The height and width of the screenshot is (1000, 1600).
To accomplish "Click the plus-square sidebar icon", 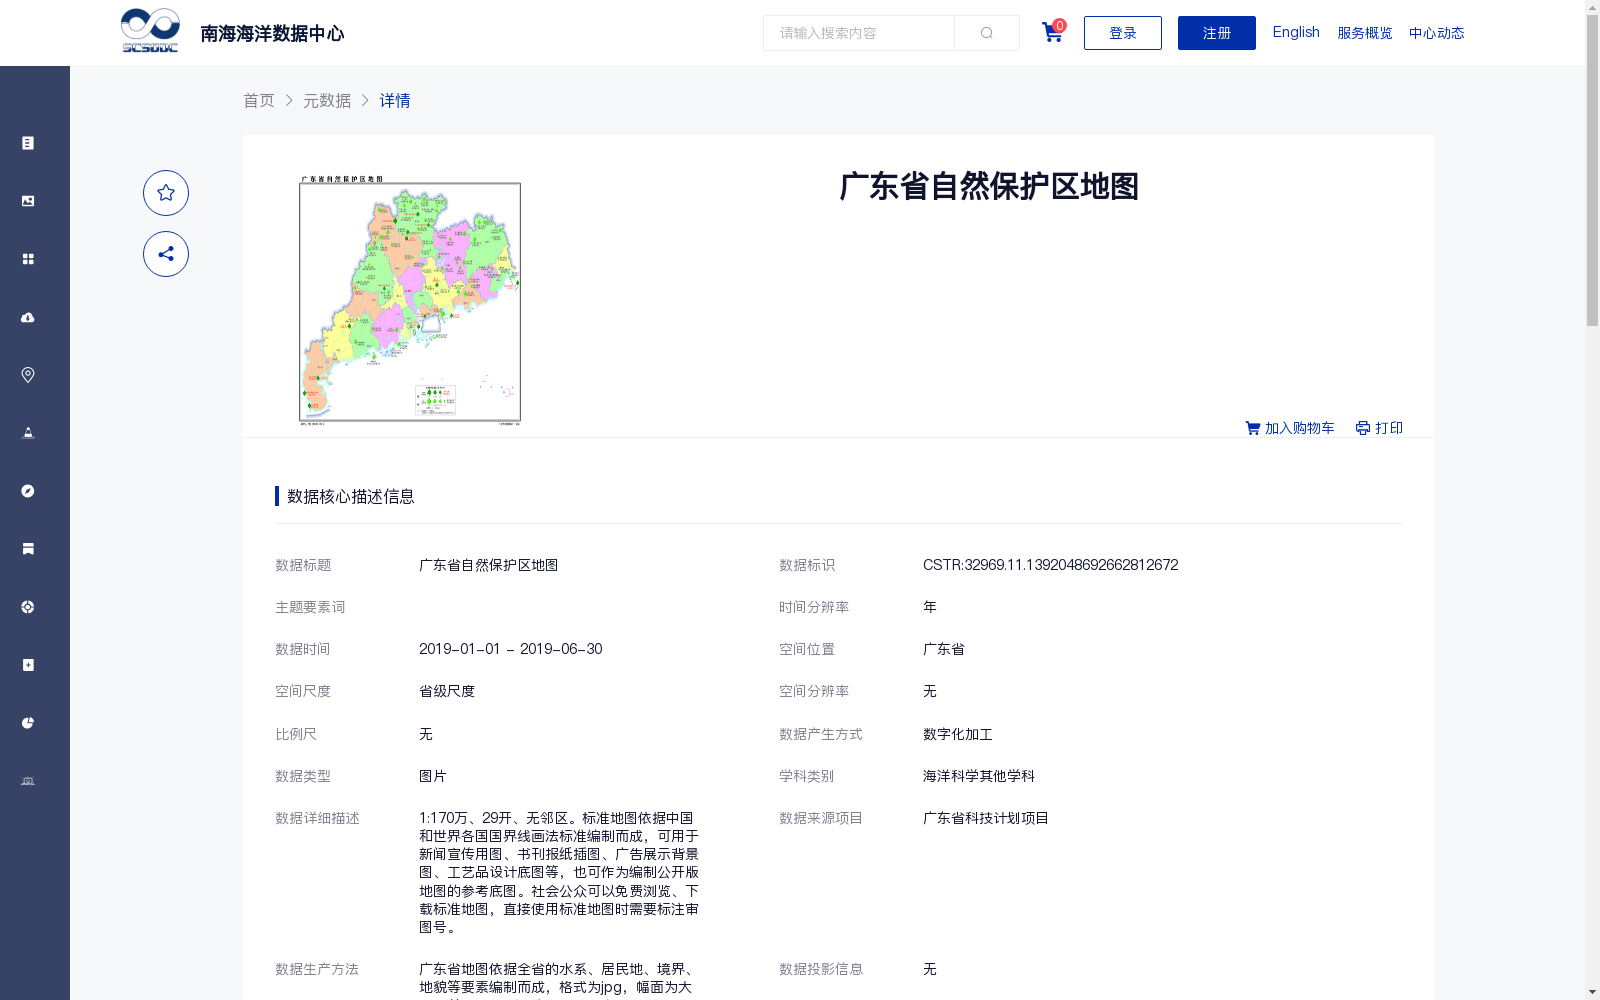I will [28, 665].
